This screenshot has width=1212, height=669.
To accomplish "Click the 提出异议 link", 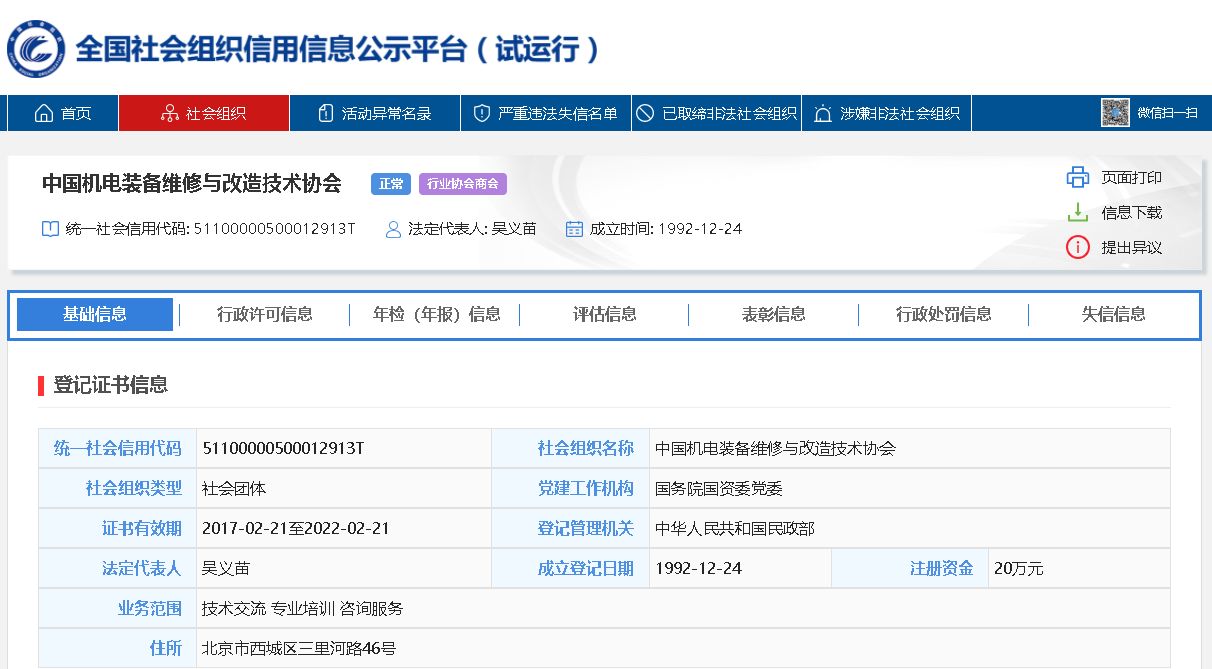I will tap(1132, 247).
